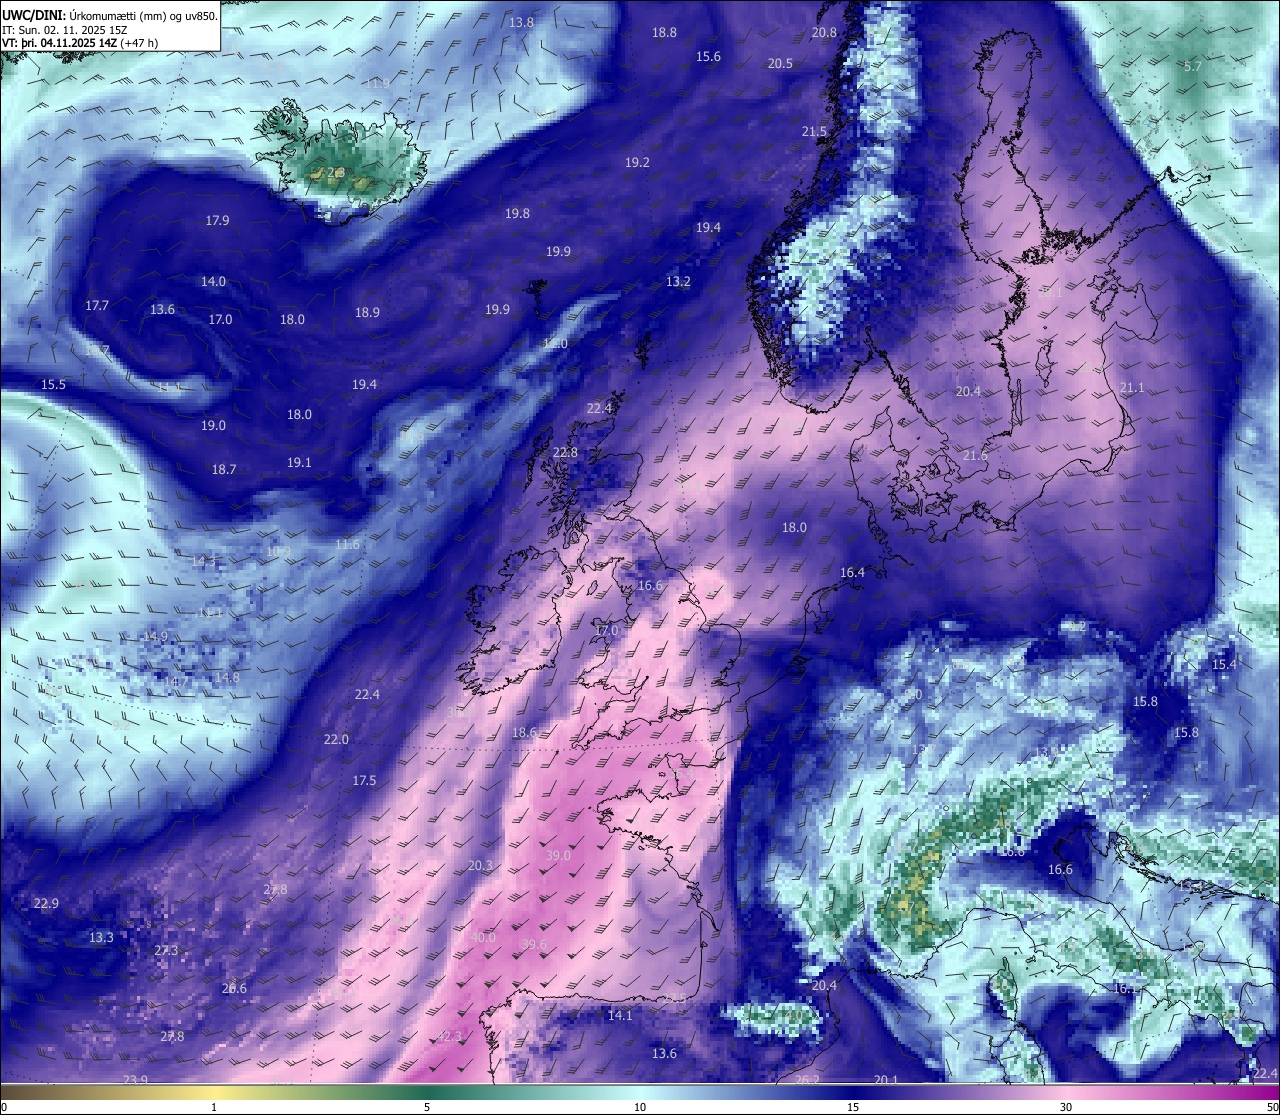The height and width of the screenshot is (1115, 1280).
Task: Click the 26.6 value in the southwest Atlantic
Action: (234, 988)
